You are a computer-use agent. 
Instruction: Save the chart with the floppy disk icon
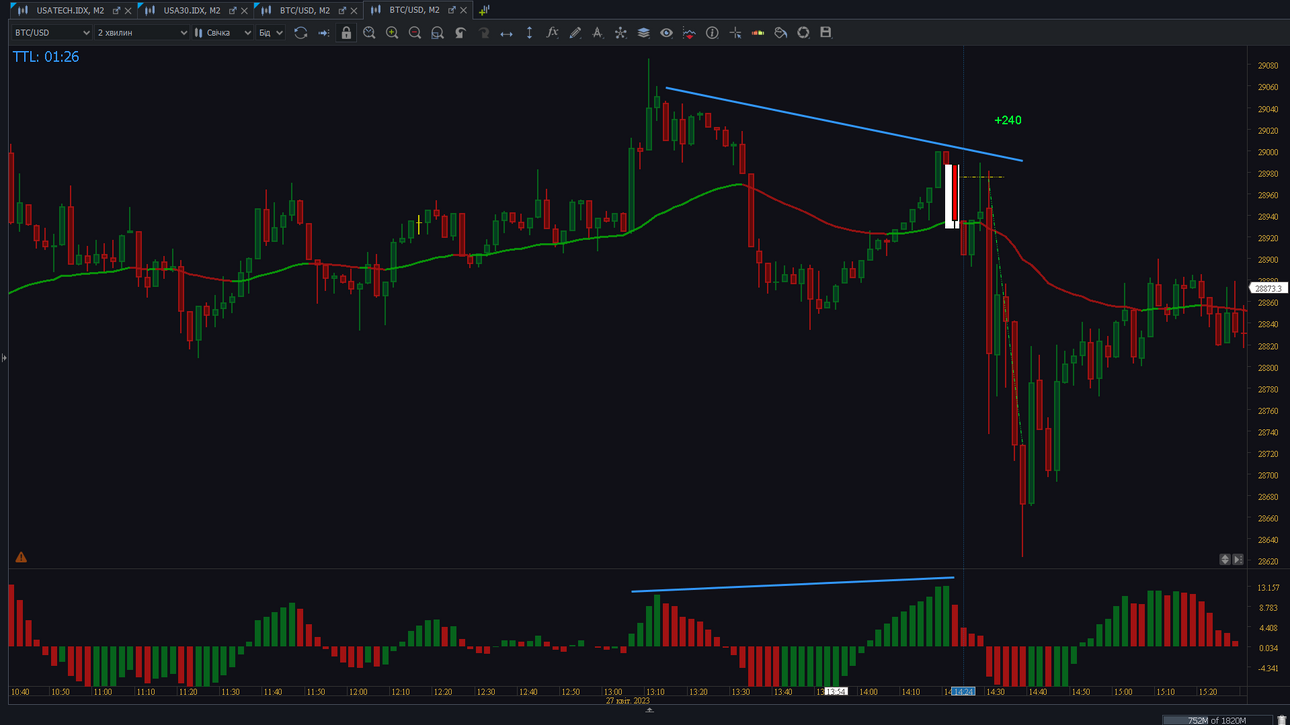[x=826, y=33]
